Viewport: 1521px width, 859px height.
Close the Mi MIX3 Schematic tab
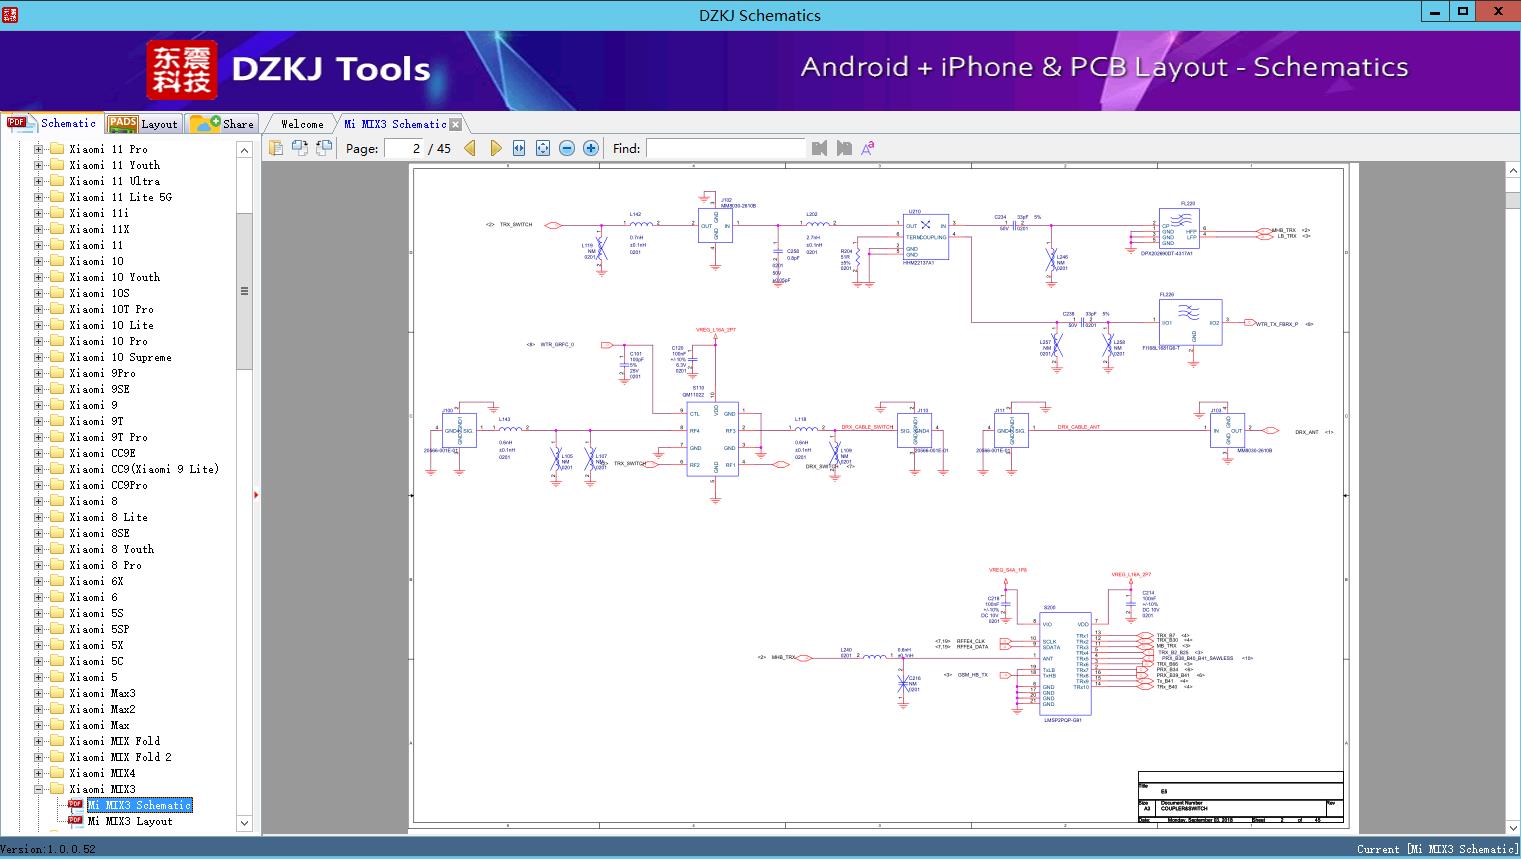pyautogui.click(x=455, y=125)
